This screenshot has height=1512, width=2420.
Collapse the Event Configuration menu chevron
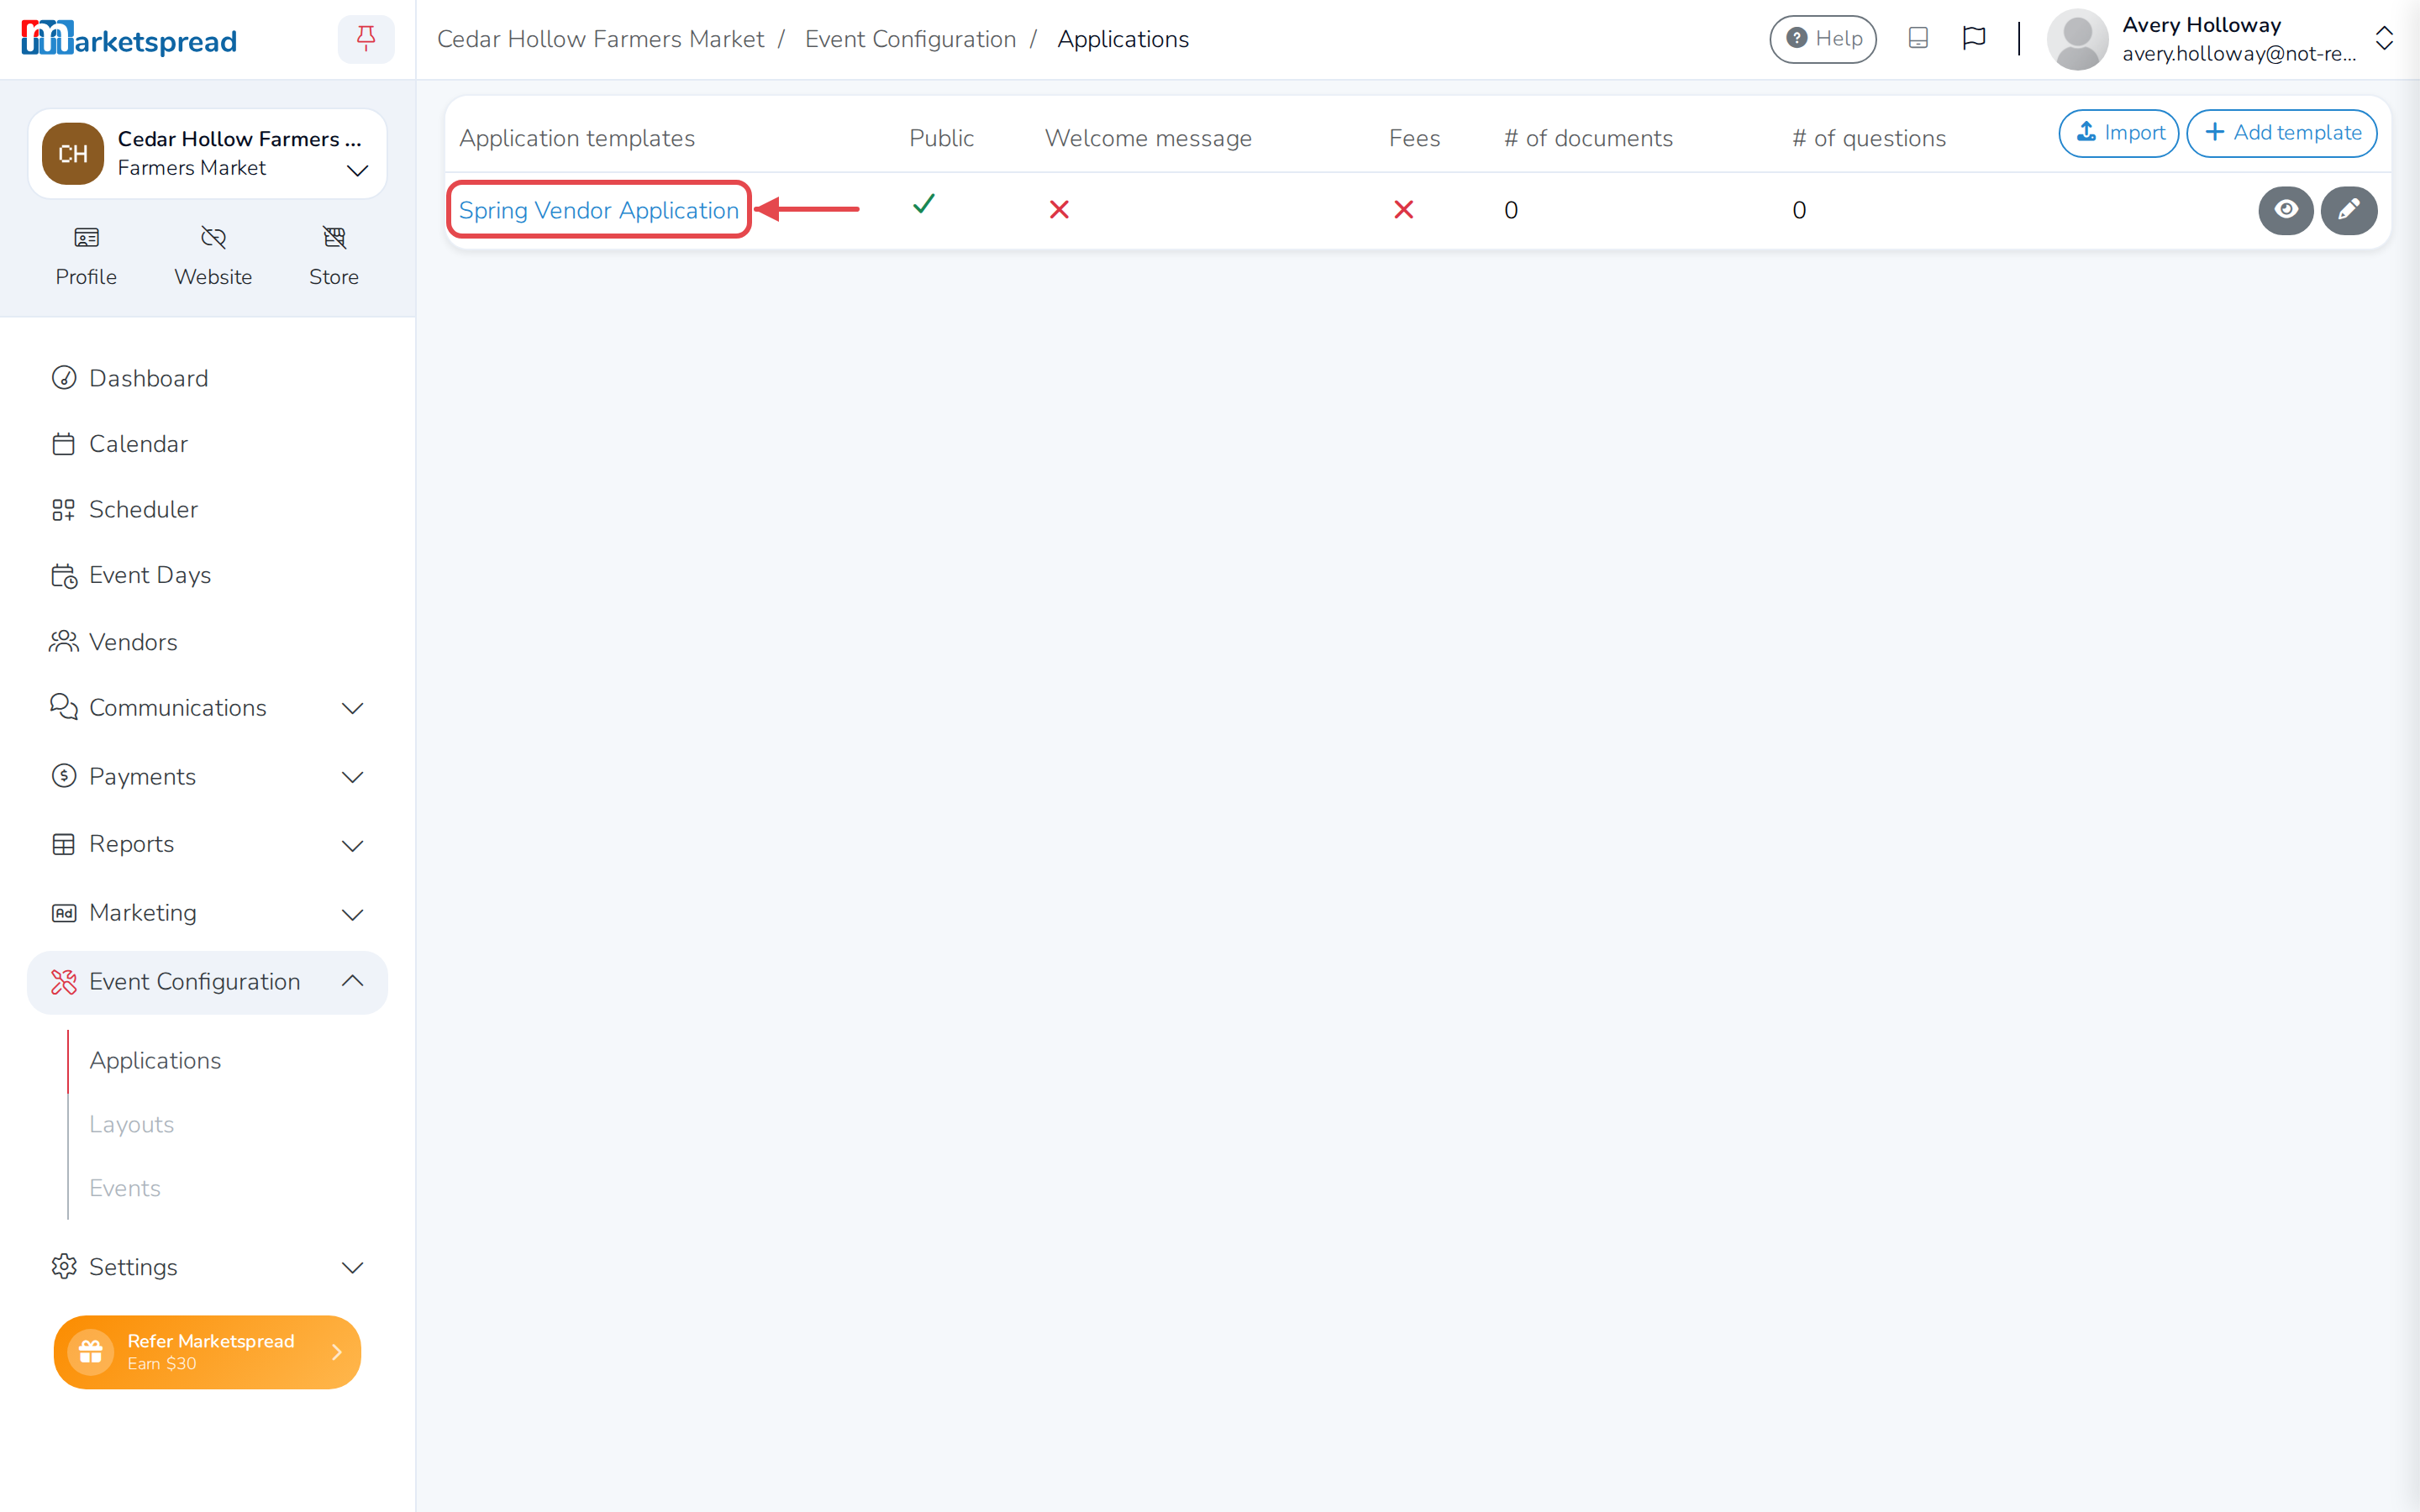tap(352, 981)
